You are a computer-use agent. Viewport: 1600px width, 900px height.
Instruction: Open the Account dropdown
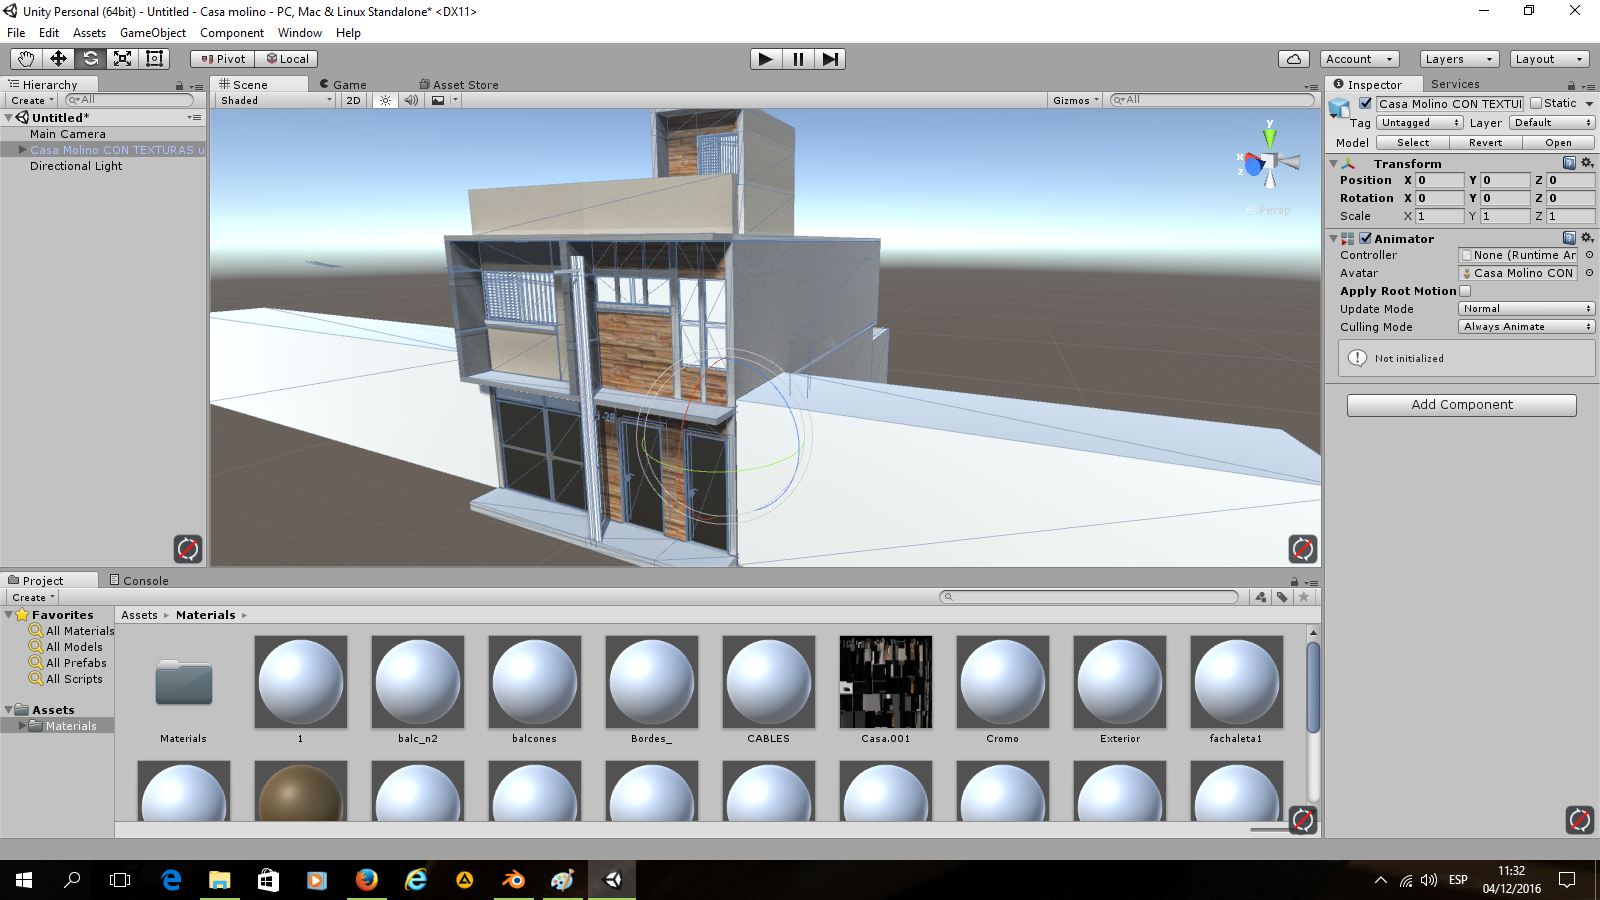[1359, 59]
